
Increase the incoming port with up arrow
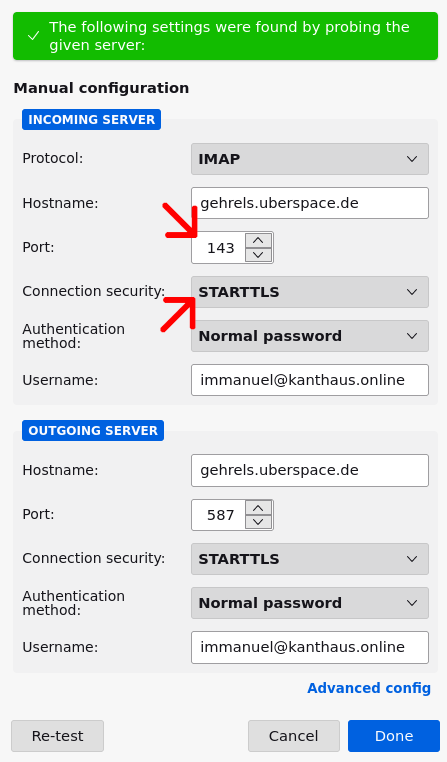pyautogui.click(x=258, y=240)
